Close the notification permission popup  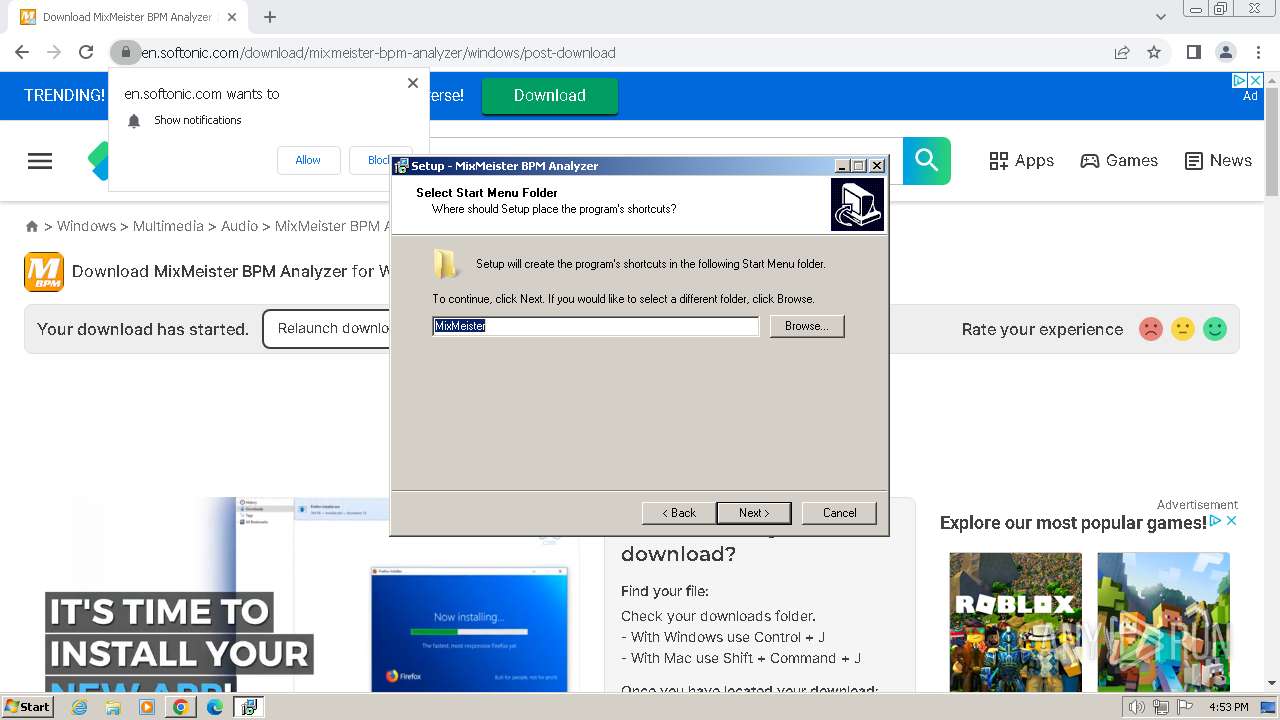point(413,83)
